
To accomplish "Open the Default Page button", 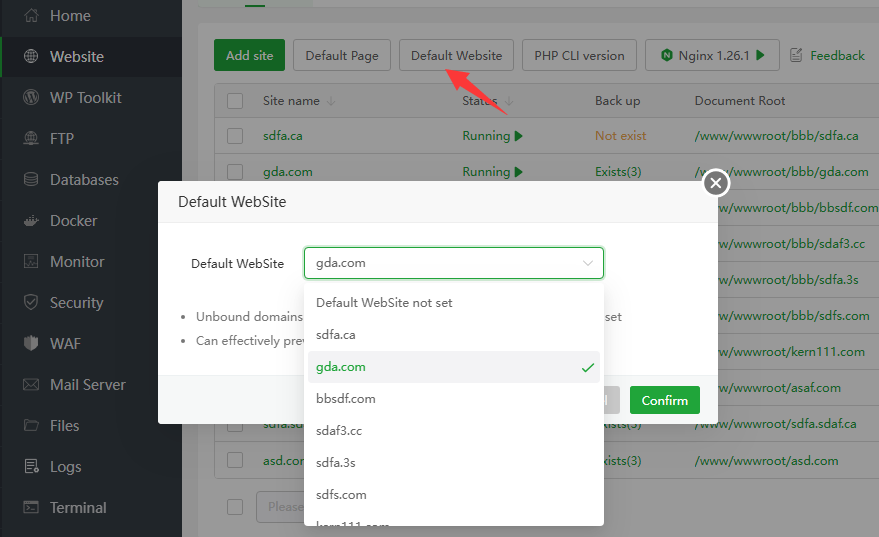I will [341, 55].
